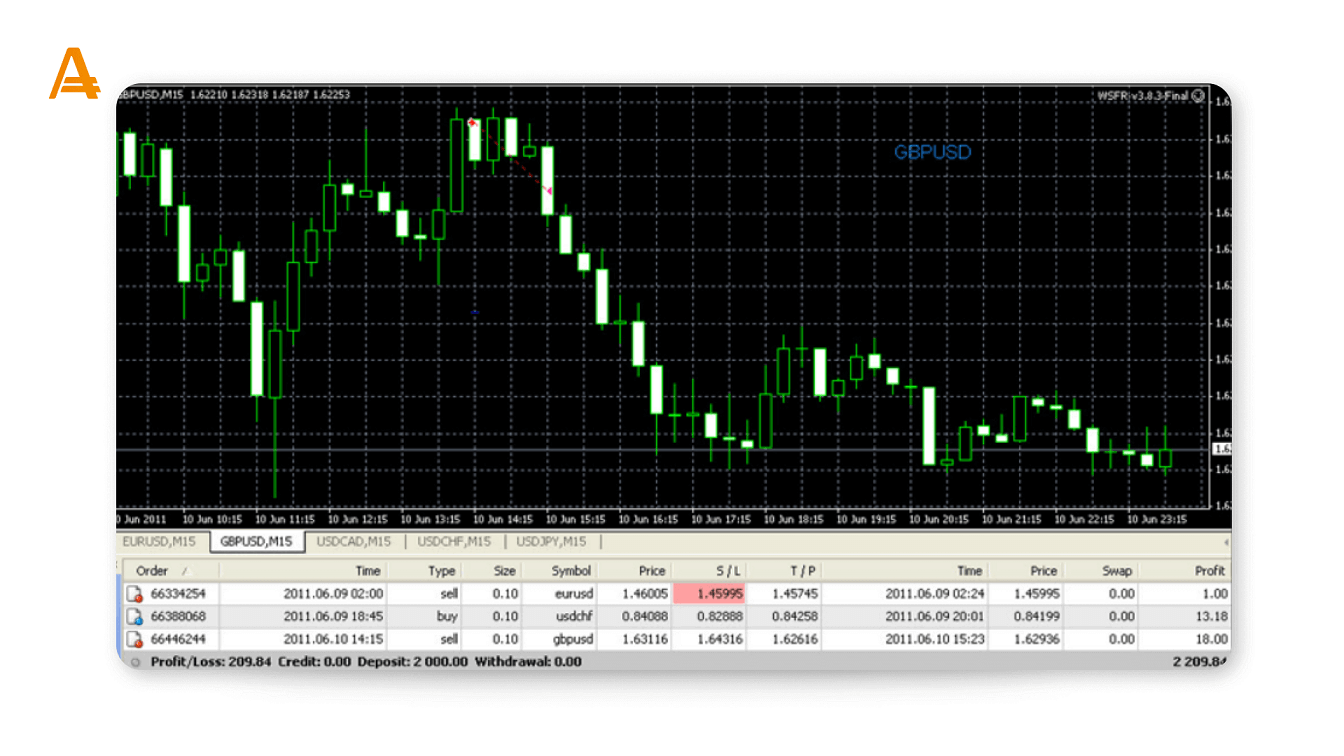Switch to the USDCHF,M15 tab
This screenshot has width=1344, height=756.
click(x=454, y=542)
